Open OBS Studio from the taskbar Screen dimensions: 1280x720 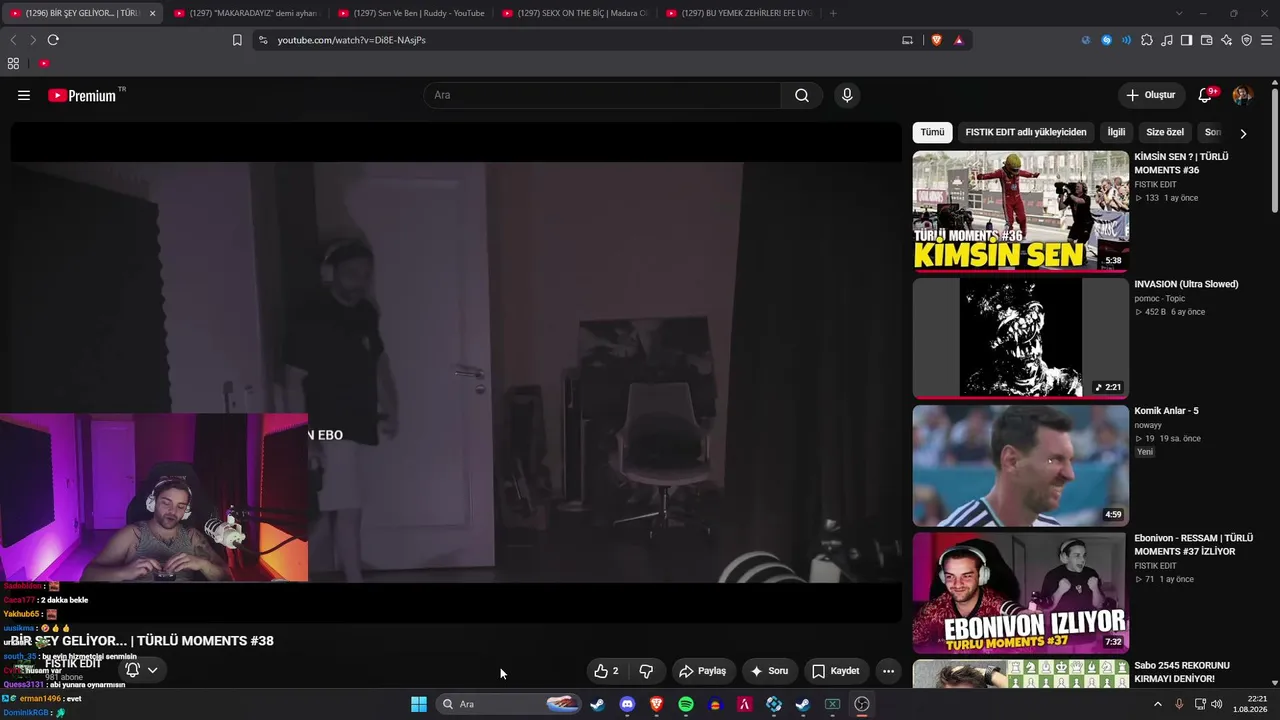pyautogui.click(x=862, y=704)
